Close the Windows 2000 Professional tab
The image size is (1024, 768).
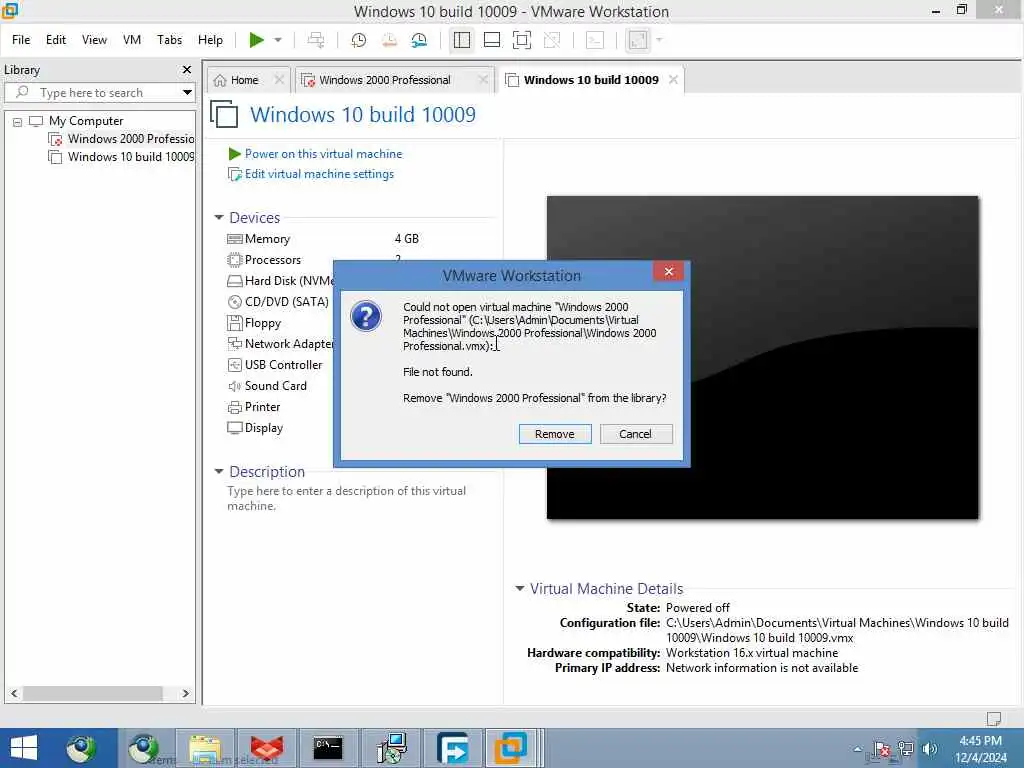point(483,80)
